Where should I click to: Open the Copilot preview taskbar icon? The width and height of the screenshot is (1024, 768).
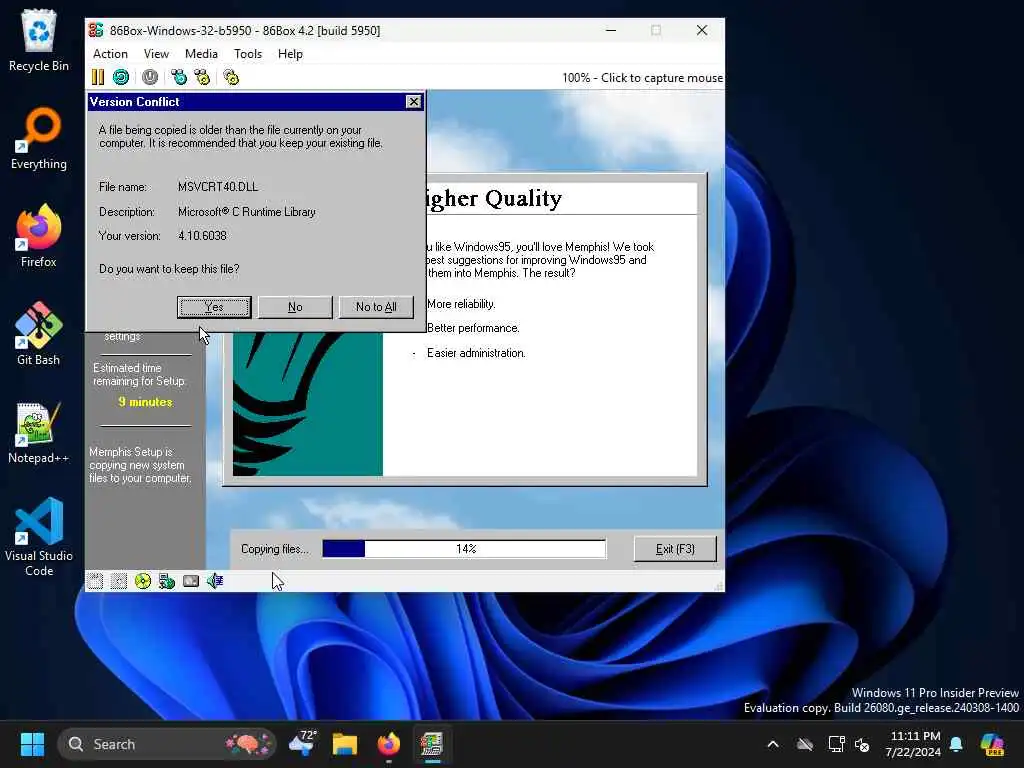[x=993, y=744]
